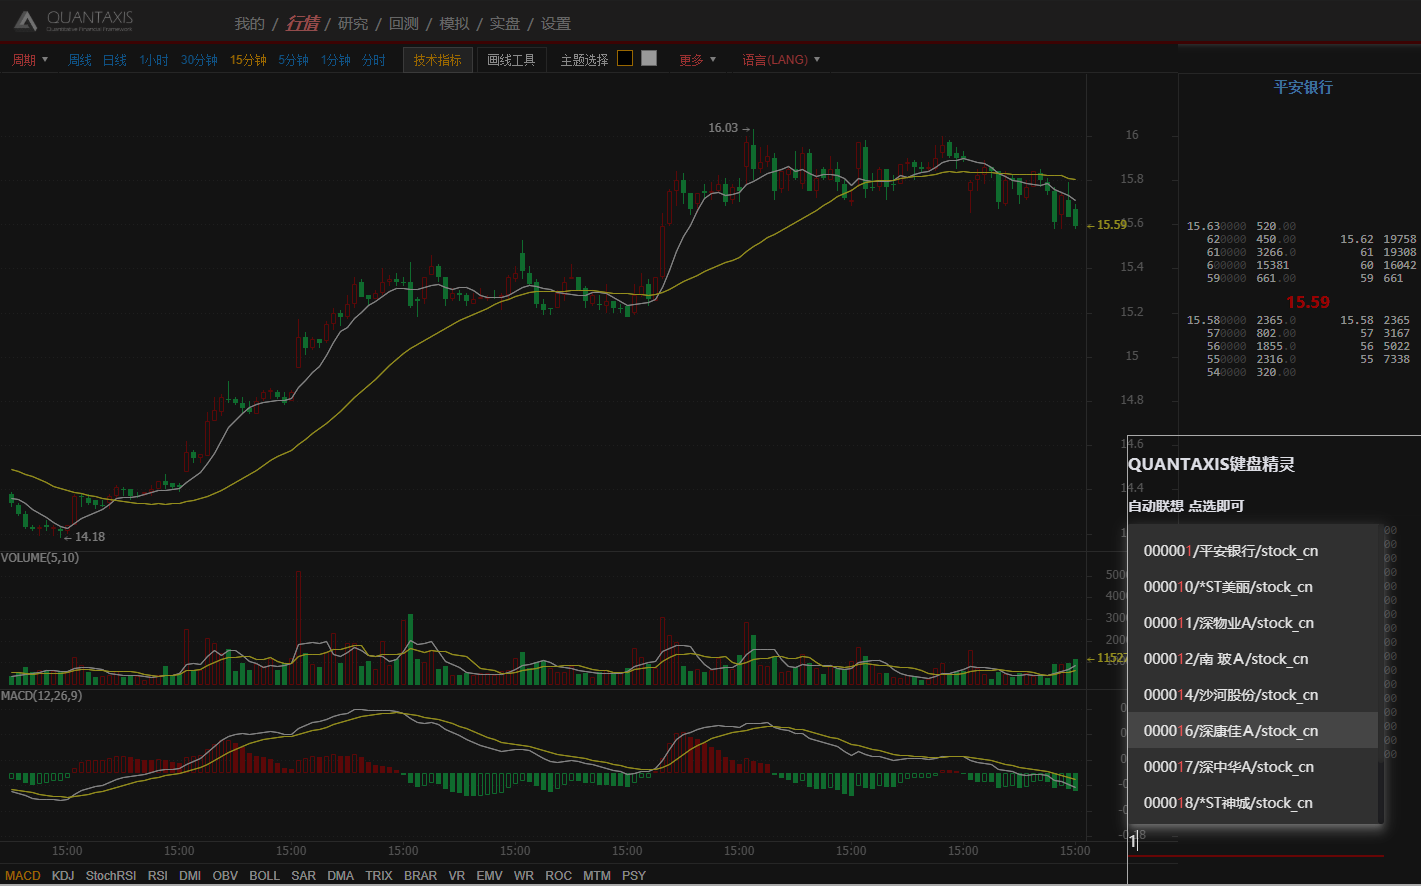Viewport: 1421px width, 886px height.
Task: Click bid price row 15.58 with volume 2365.0
Action: [1241, 321]
